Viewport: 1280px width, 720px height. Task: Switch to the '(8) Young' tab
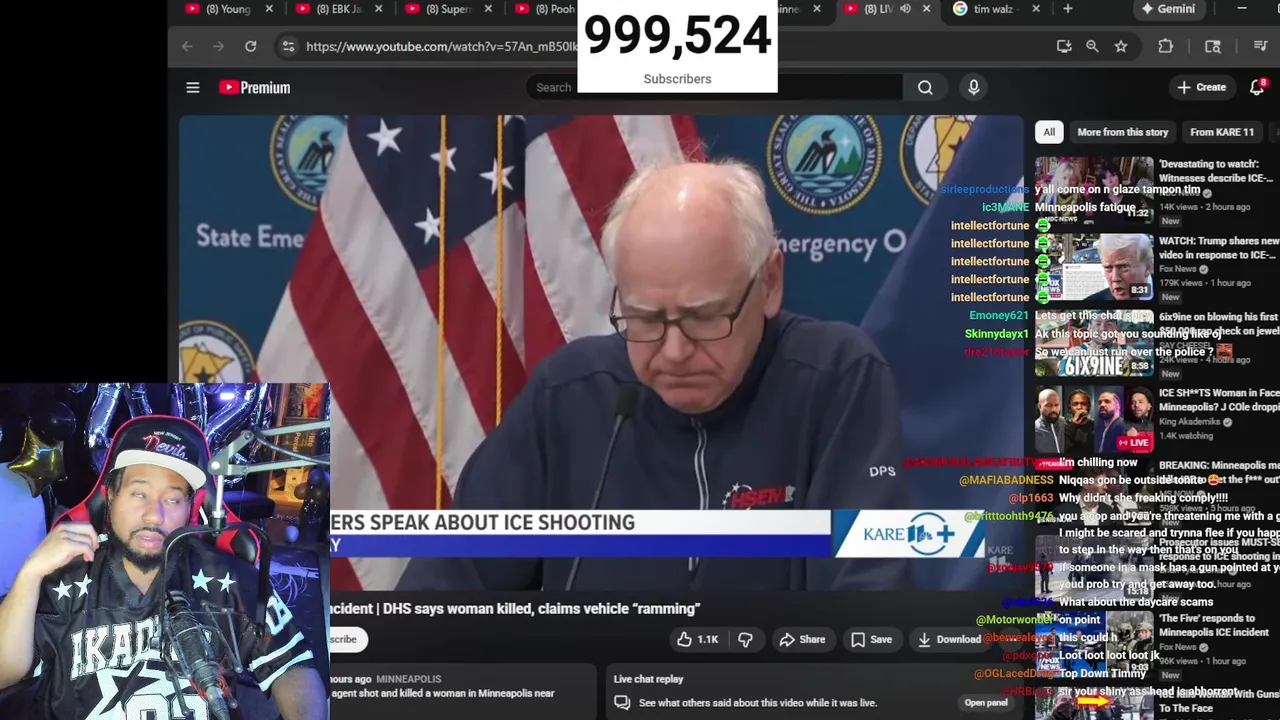pos(228,9)
